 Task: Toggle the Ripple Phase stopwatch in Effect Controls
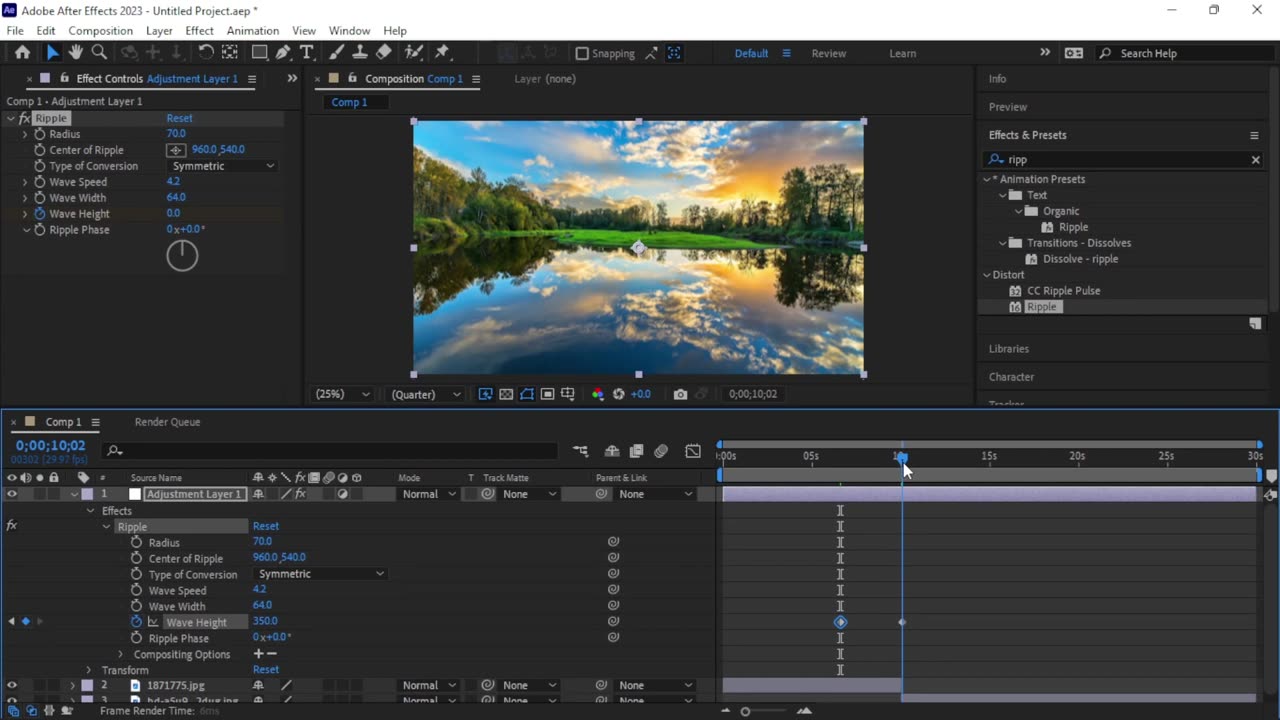[x=40, y=230]
